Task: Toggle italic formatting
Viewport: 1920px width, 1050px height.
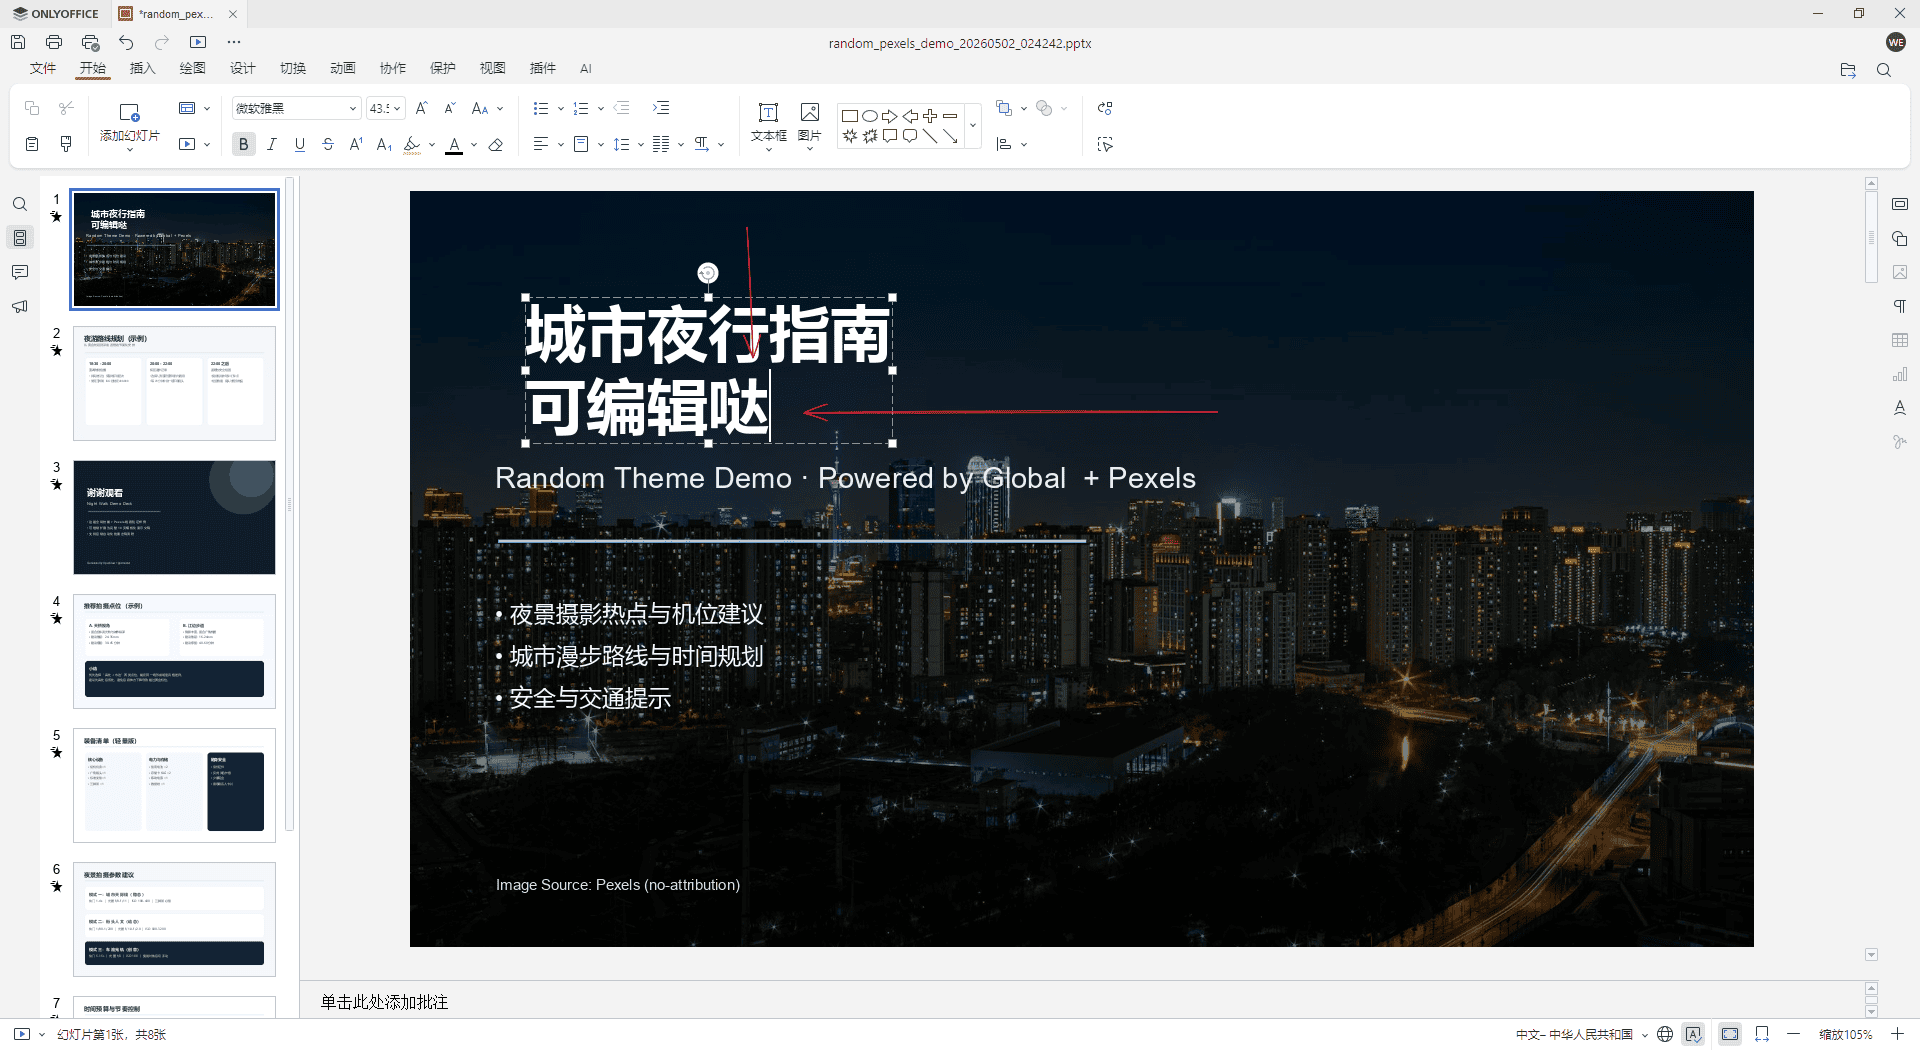Action: (x=271, y=144)
